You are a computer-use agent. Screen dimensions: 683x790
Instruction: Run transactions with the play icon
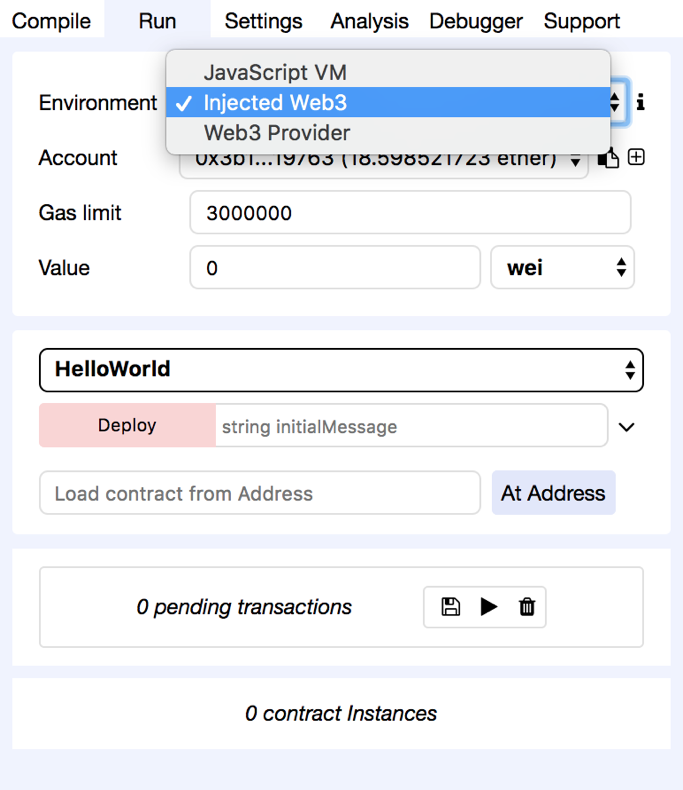click(489, 607)
